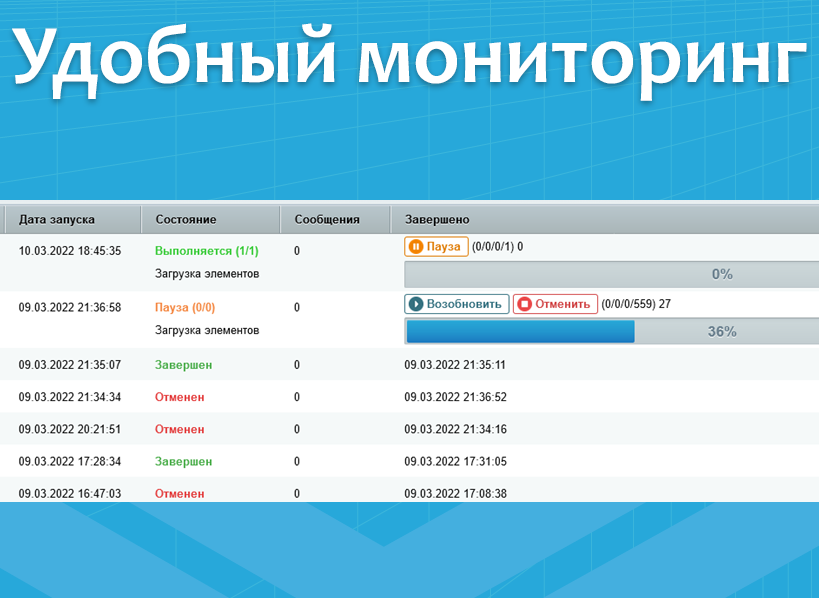Screen dimensions: 819x598
Task: Click the Завершено column header
Action: [436, 219]
